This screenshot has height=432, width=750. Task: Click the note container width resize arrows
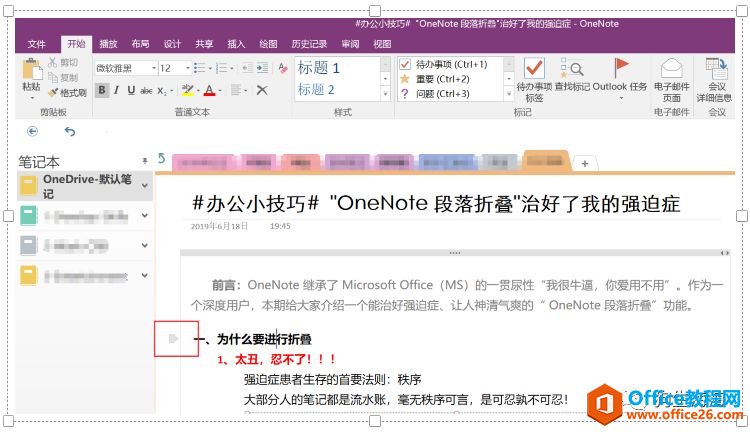[725, 253]
